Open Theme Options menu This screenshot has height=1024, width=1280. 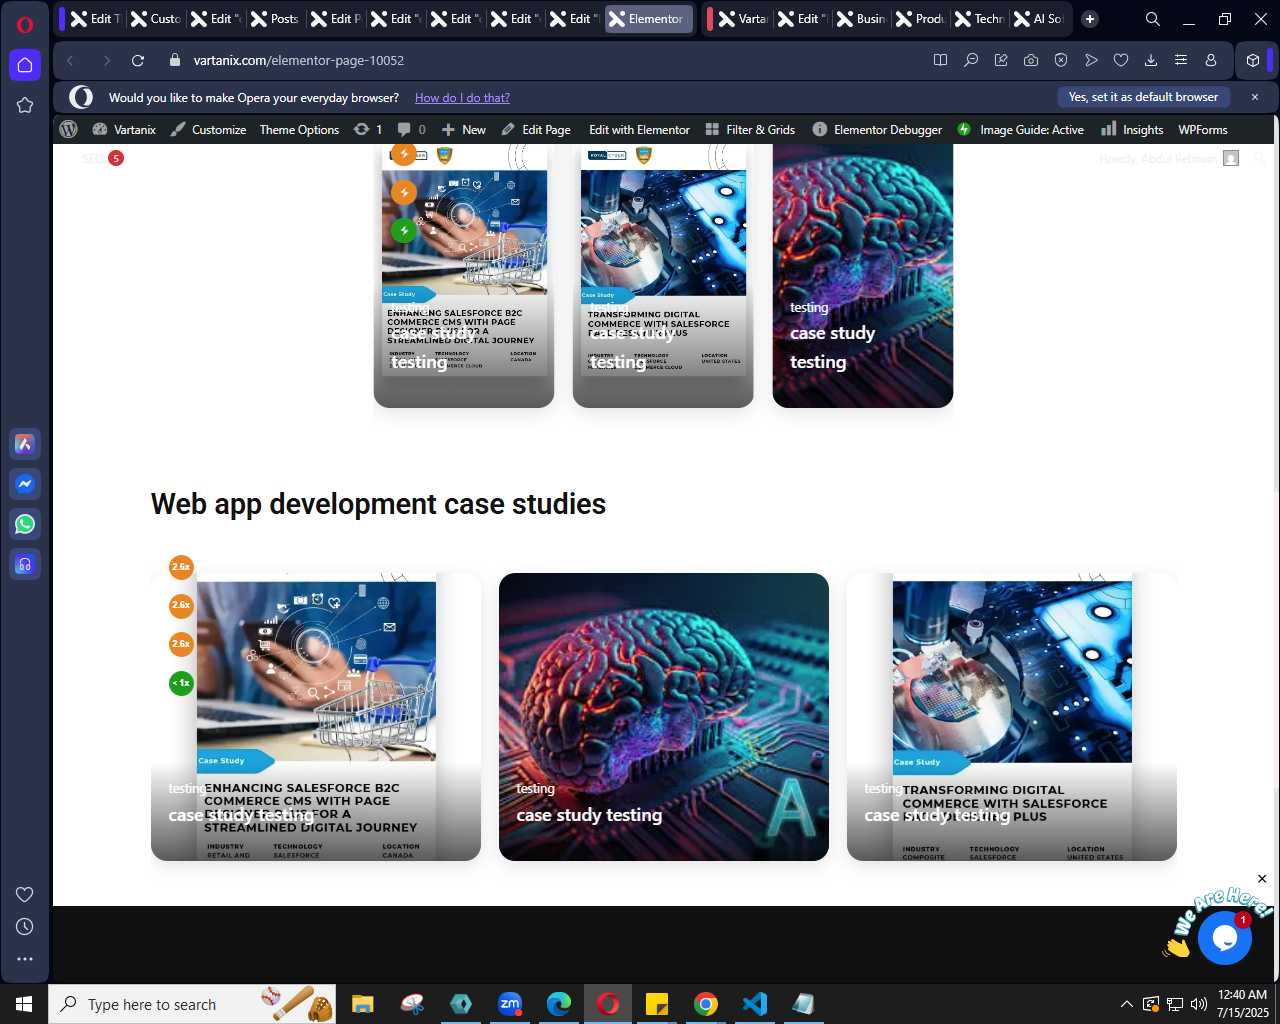point(299,129)
